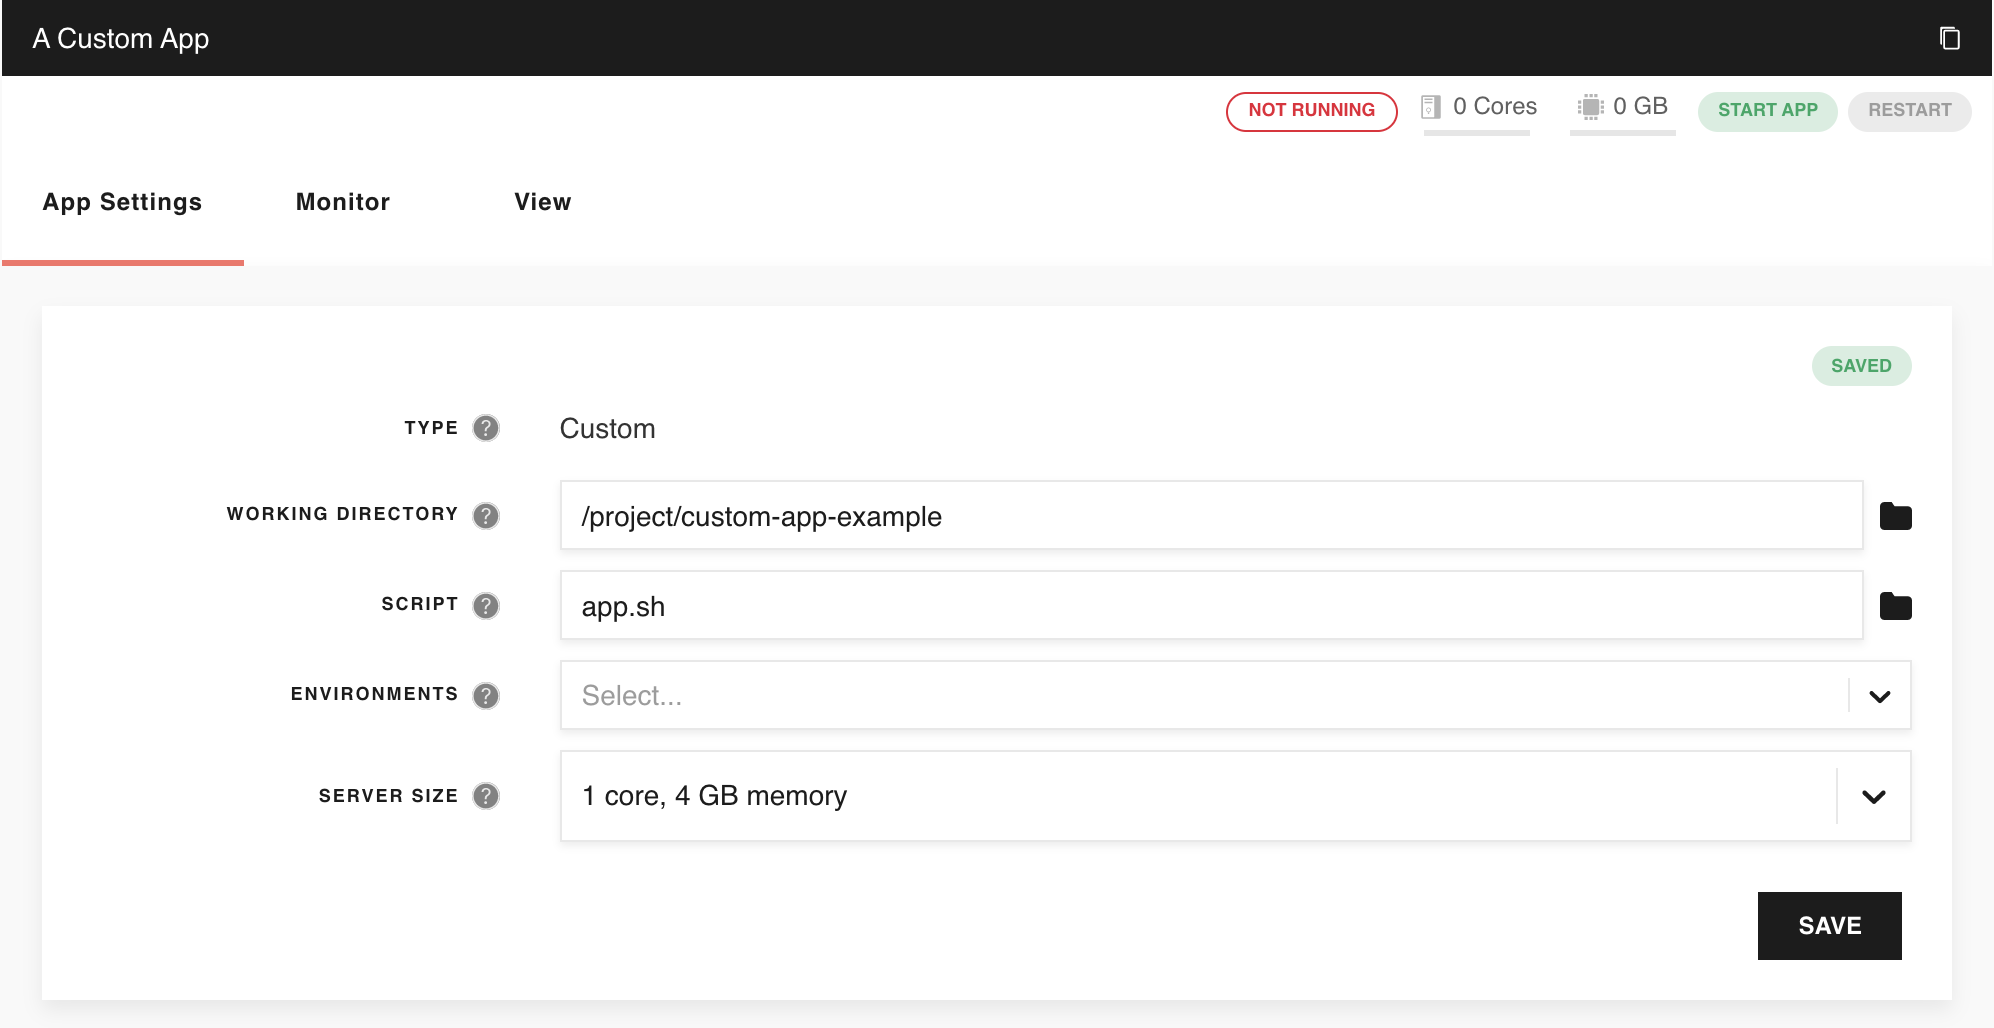Screen dimensions: 1994x1028
Task: Click into the Script input field
Action: coord(1210,606)
